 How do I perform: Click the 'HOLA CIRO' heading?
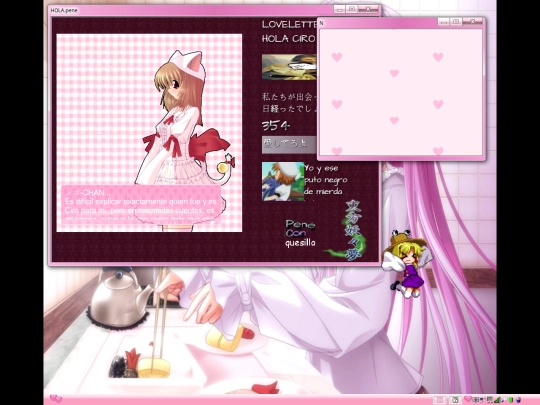coord(289,39)
